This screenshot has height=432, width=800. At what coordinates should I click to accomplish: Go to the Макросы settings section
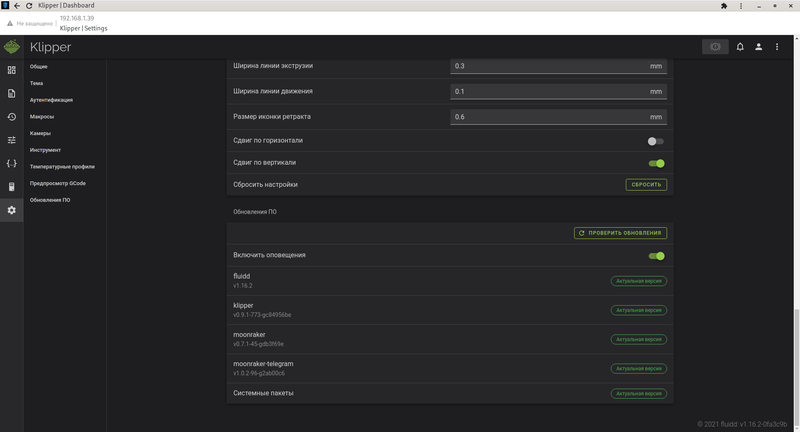[40, 116]
